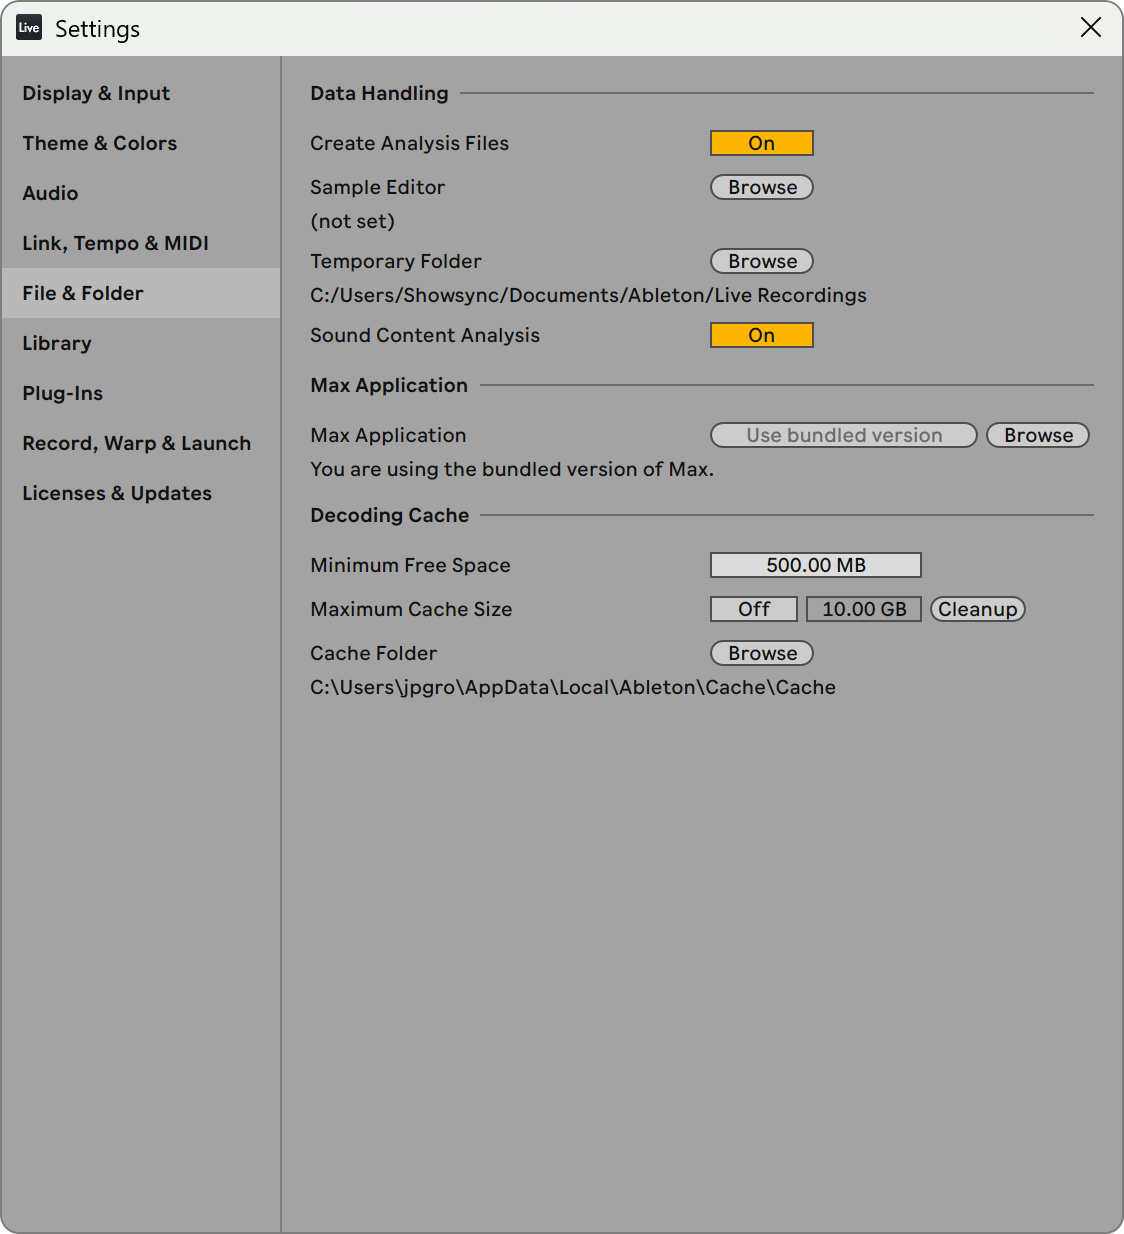Image resolution: width=1124 pixels, height=1234 pixels.
Task: Select the Audio settings tab
Action: pyautogui.click(x=50, y=193)
